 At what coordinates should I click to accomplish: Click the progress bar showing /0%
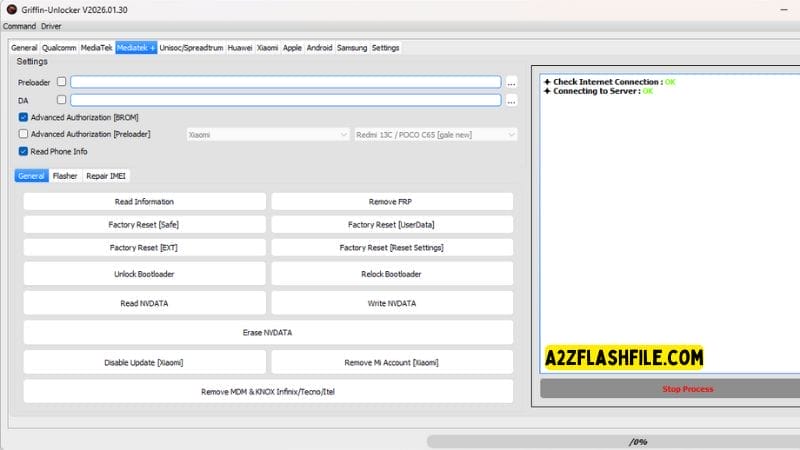point(613,441)
